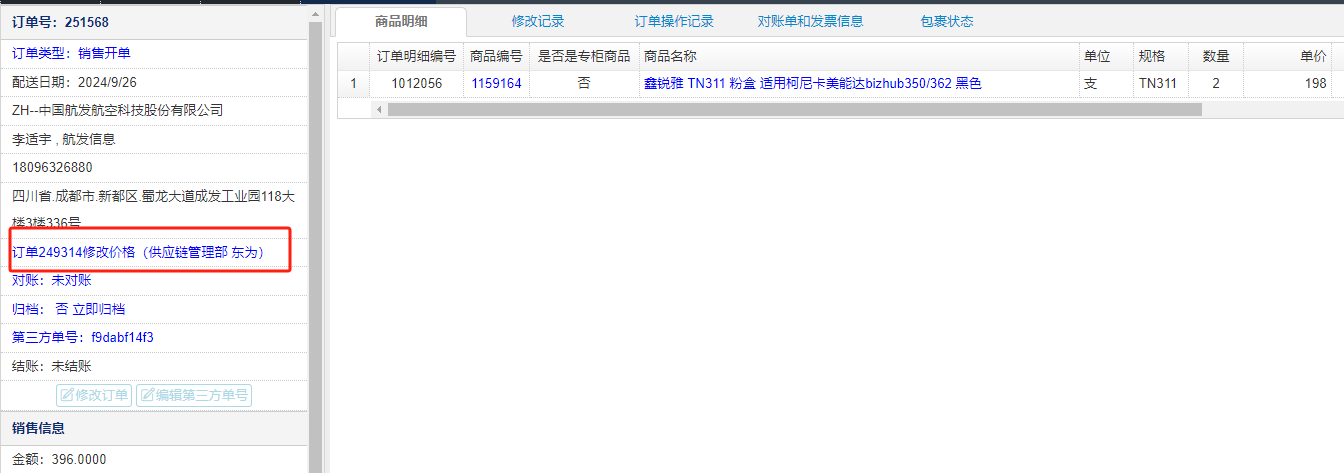Open the 商品明细 tab
This screenshot has height=473, width=1344.
[400, 21]
